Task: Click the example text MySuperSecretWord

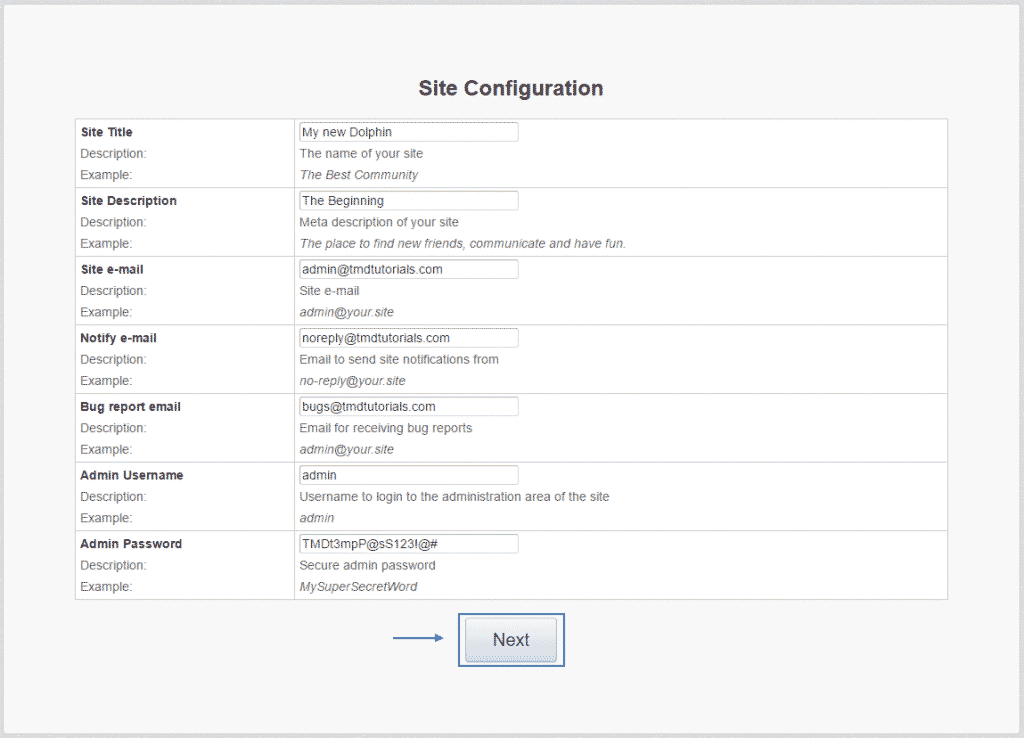Action: (x=358, y=587)
